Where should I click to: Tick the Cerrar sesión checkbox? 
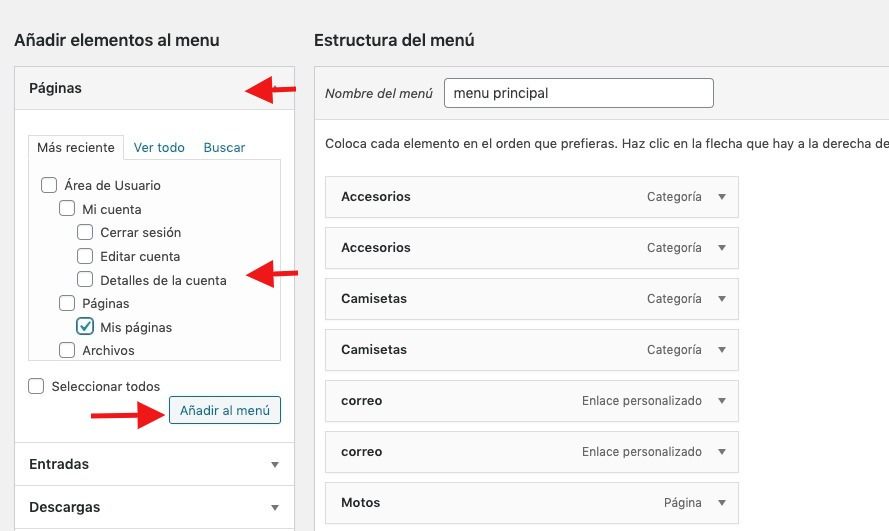pyautogui.click(x=85, y=232)
